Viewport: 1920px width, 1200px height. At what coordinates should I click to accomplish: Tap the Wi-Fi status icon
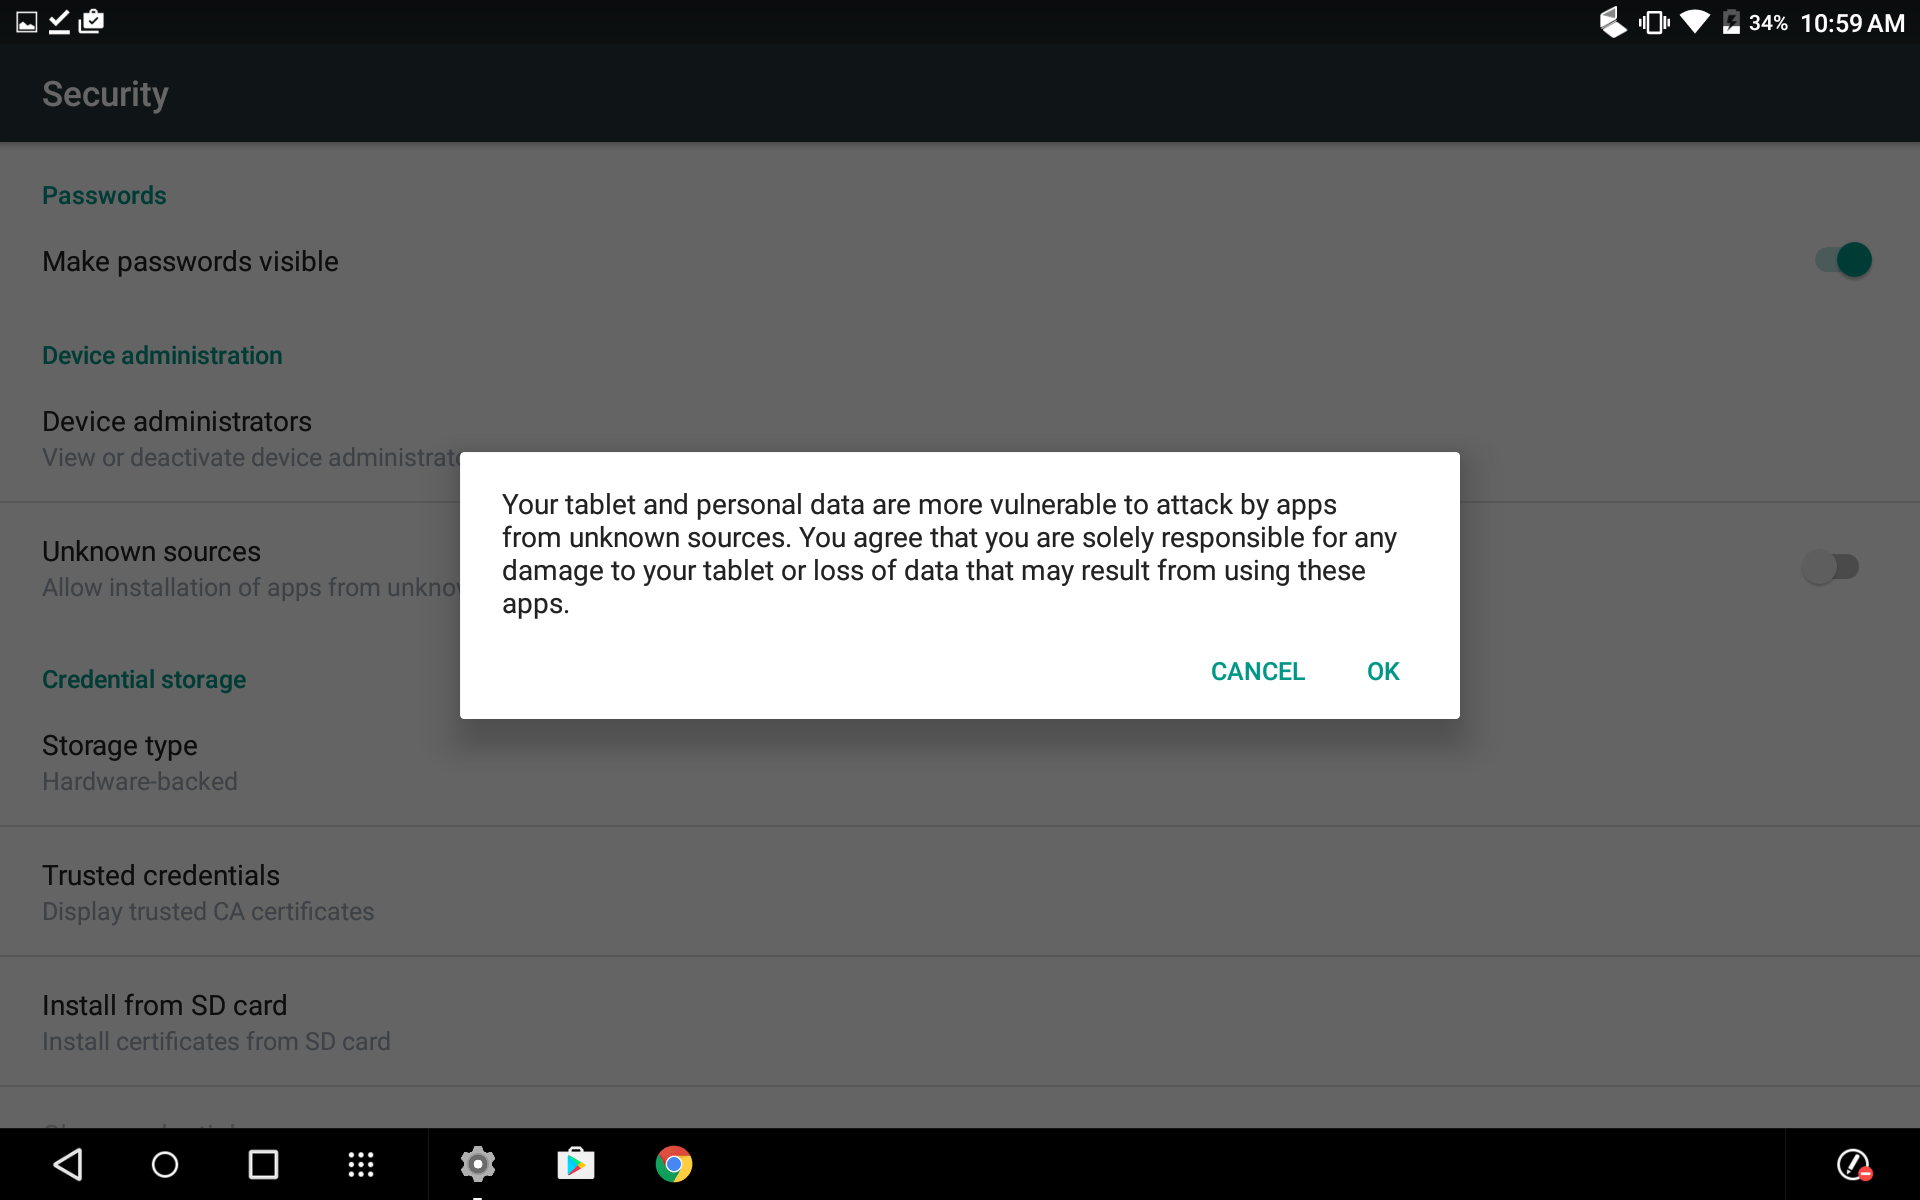(x=1695, y=20)
